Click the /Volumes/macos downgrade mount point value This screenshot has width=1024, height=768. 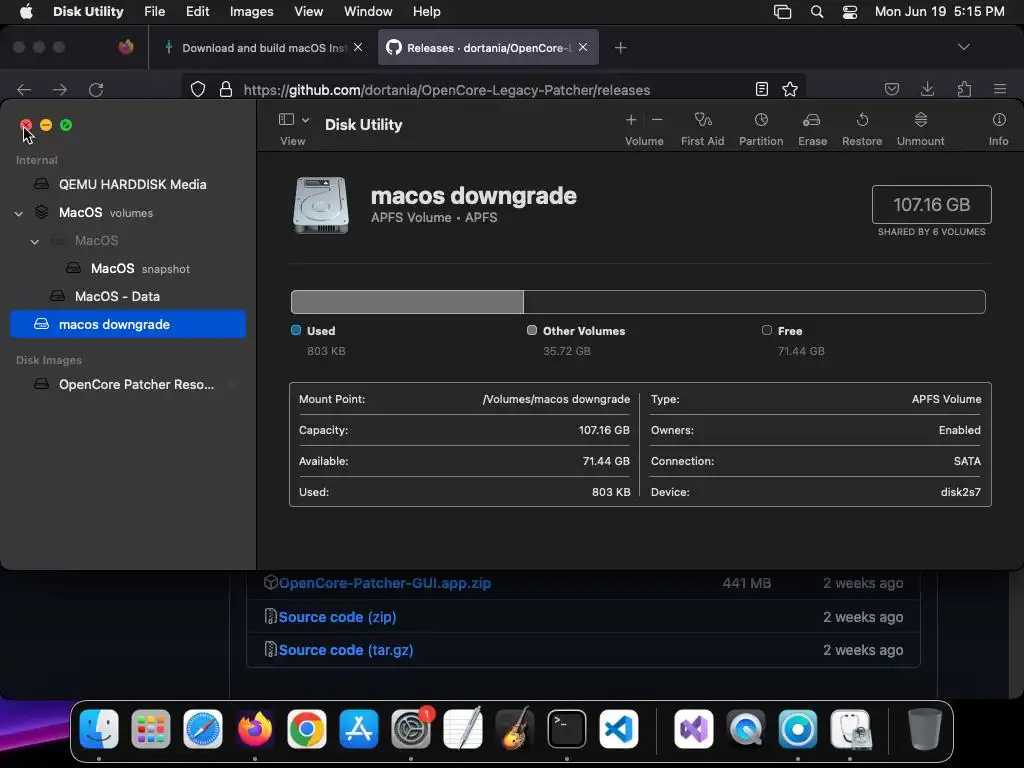(556, 399)
